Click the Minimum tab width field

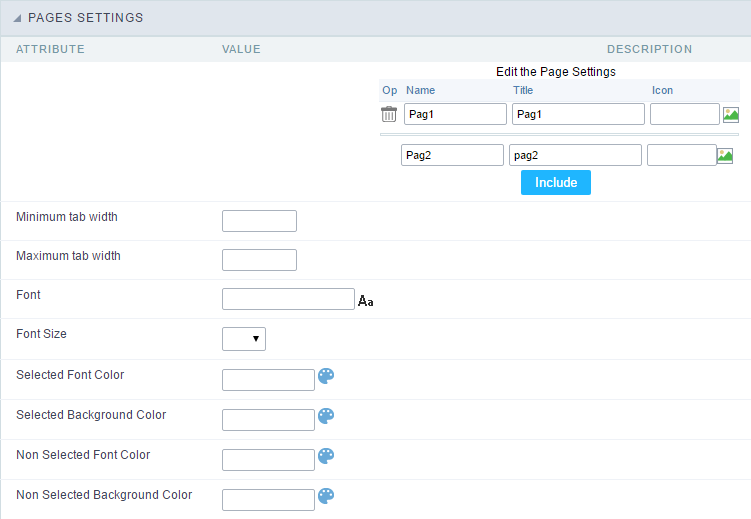pyautogui.click(x=259, y=221)
